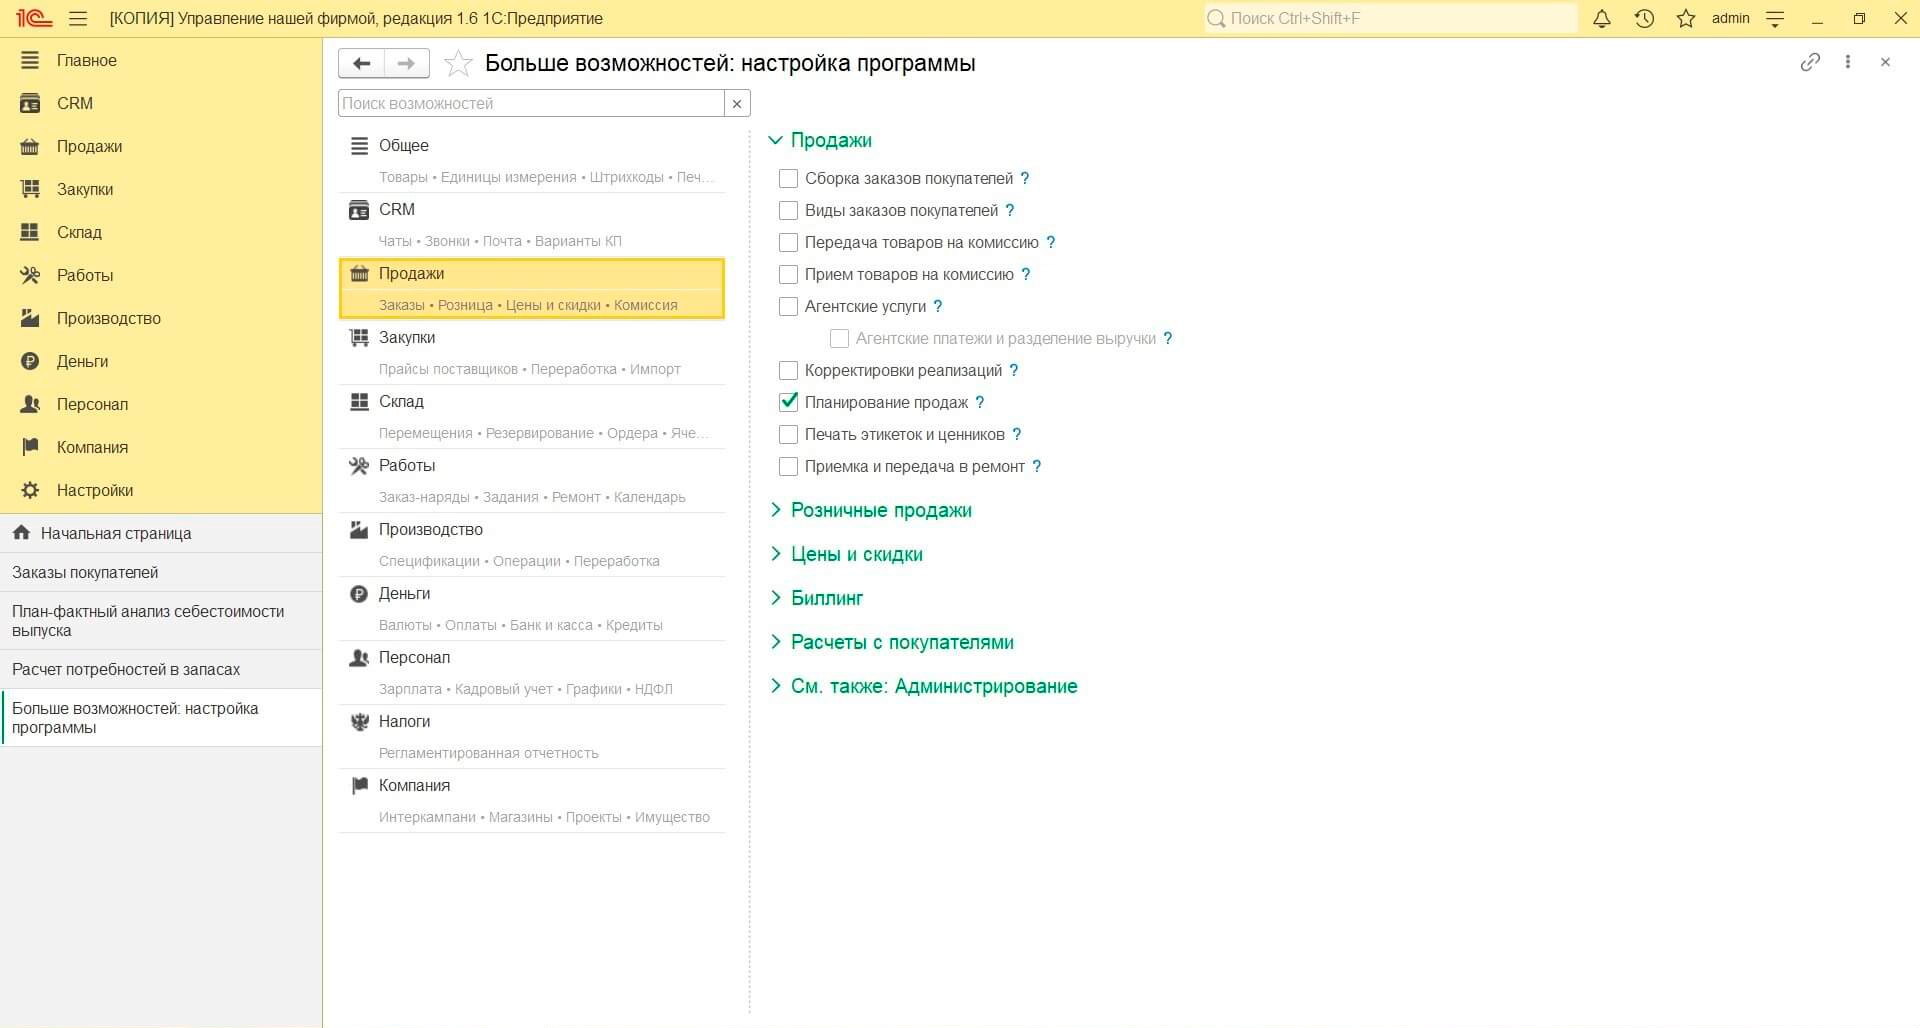Image resolution: width=1920 pixels, height=1028 pixels.
Task: Enable Приемка и передача в ремонт
Action: pyautogui.click(x=788, y=466)
